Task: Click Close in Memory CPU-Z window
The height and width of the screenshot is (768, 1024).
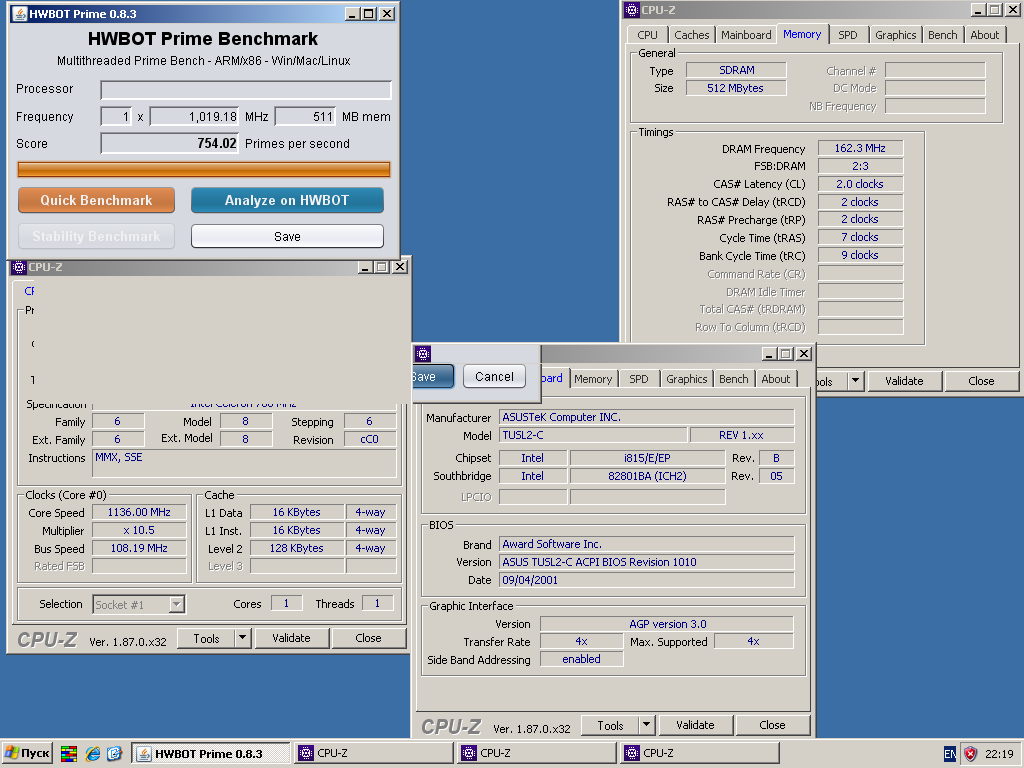Action: point(981,381)
